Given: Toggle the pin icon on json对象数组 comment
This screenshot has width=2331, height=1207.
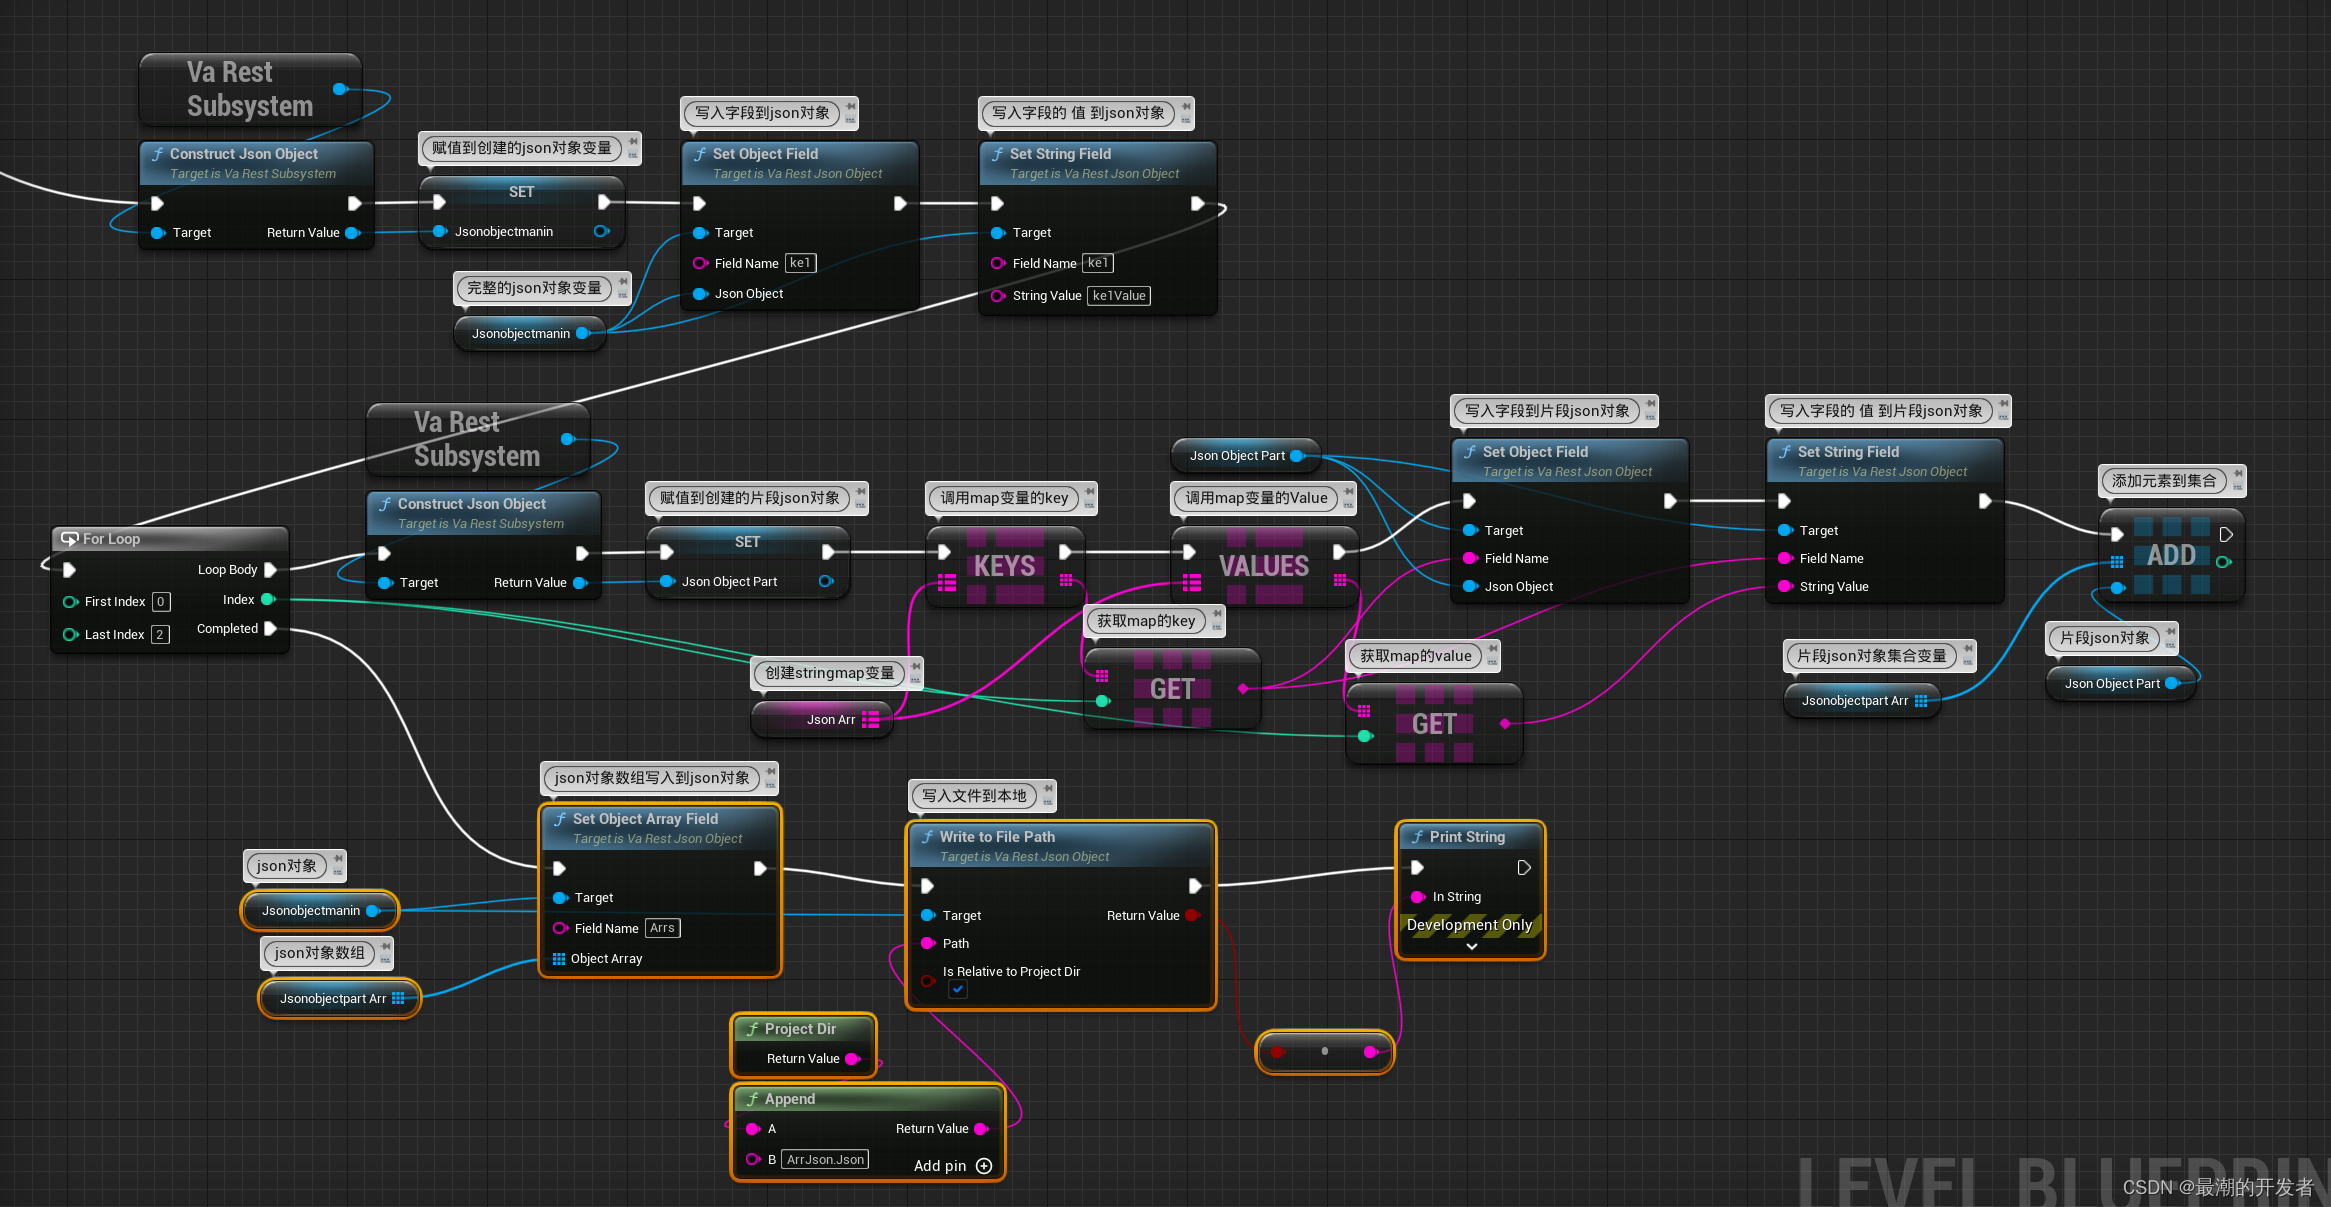Looking at the screenshot, I should (385, 945).
